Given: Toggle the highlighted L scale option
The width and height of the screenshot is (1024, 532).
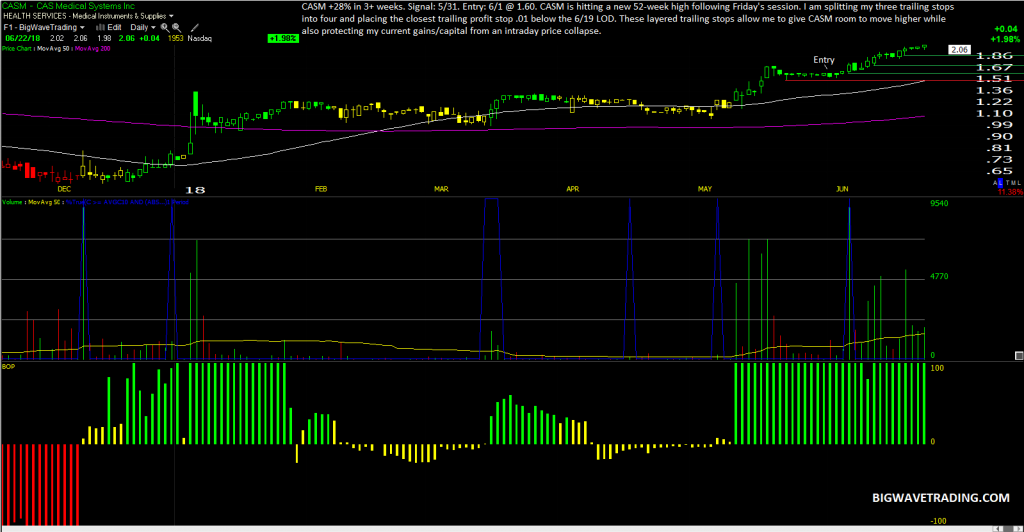Looking at the screenshot, I should tap(1000, 183).
